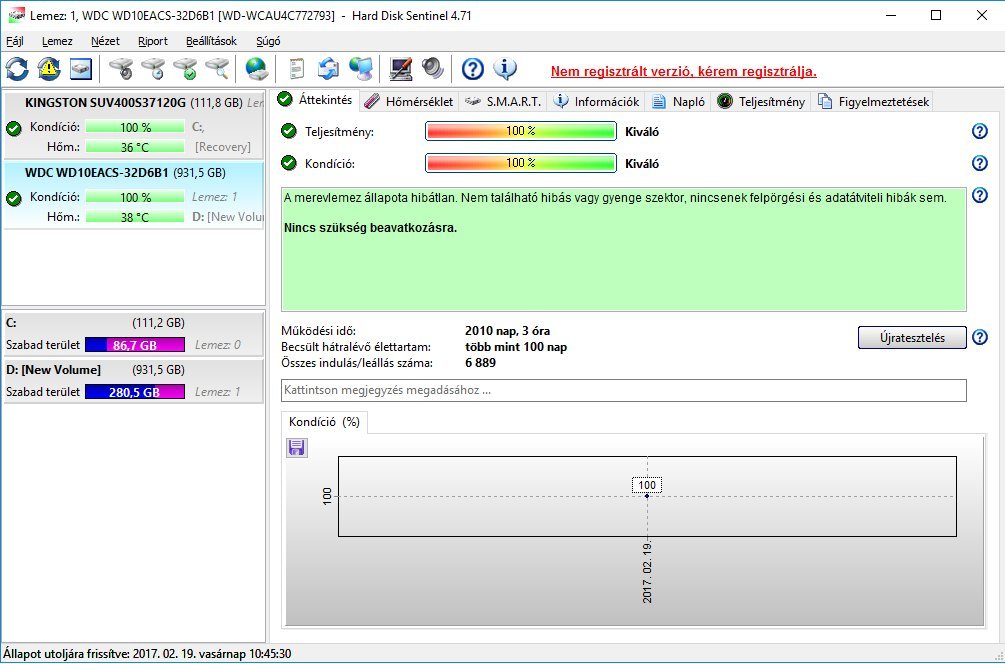This screenshot has width=1005, height=664.
Task: Click the notepad report toolbar icon
Action: click(296, 69)
